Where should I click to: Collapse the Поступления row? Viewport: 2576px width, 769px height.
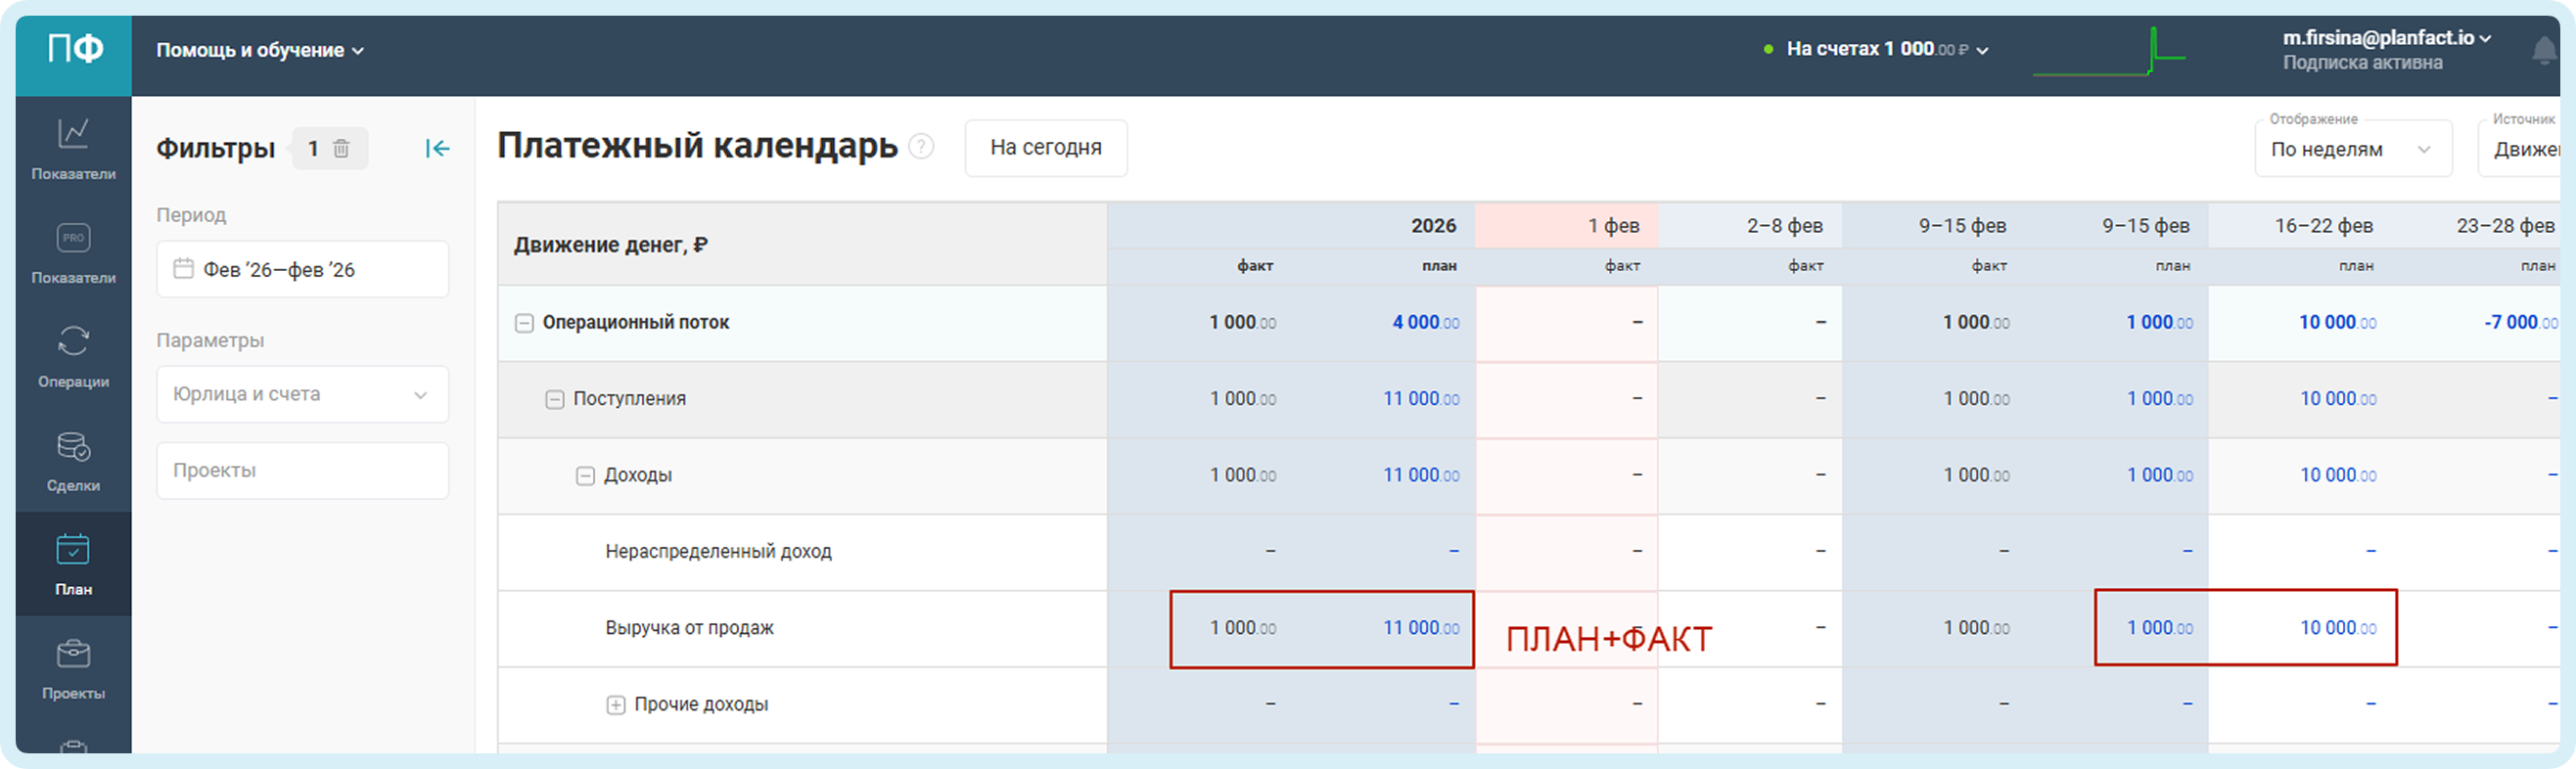[x=554, y=399]
